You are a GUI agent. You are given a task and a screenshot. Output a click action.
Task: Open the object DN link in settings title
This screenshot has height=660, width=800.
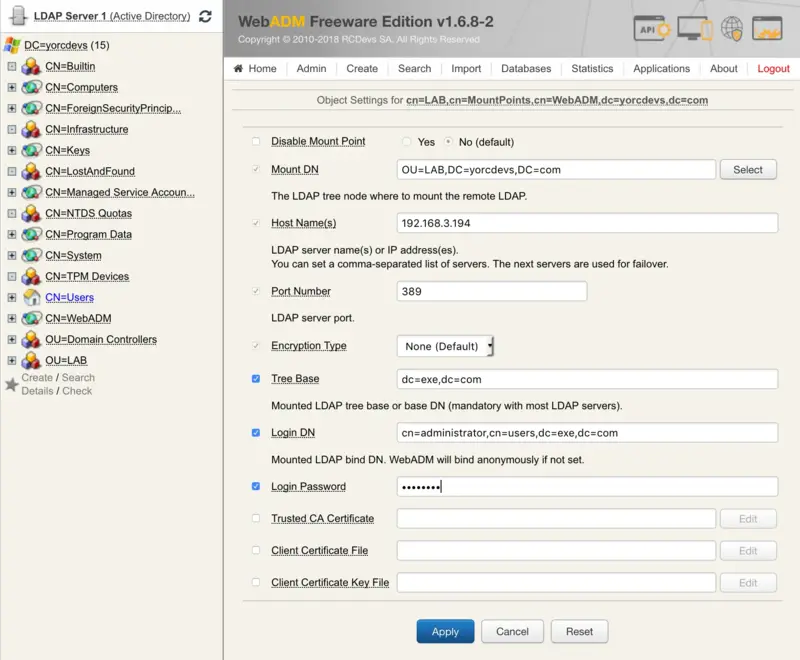557,100
